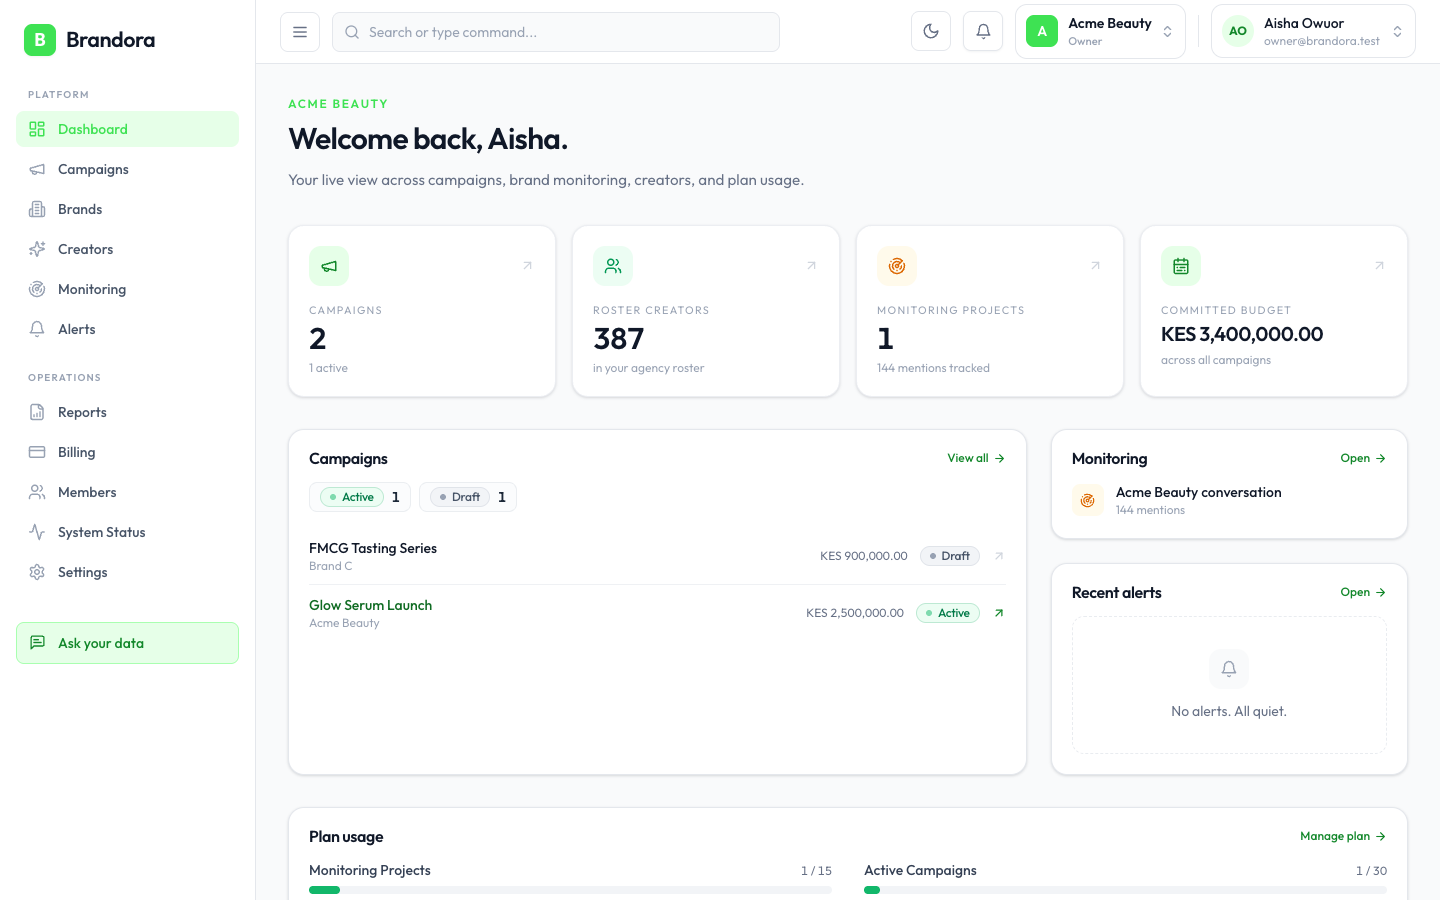Open Brands in the sidebar

click(127, 209)
